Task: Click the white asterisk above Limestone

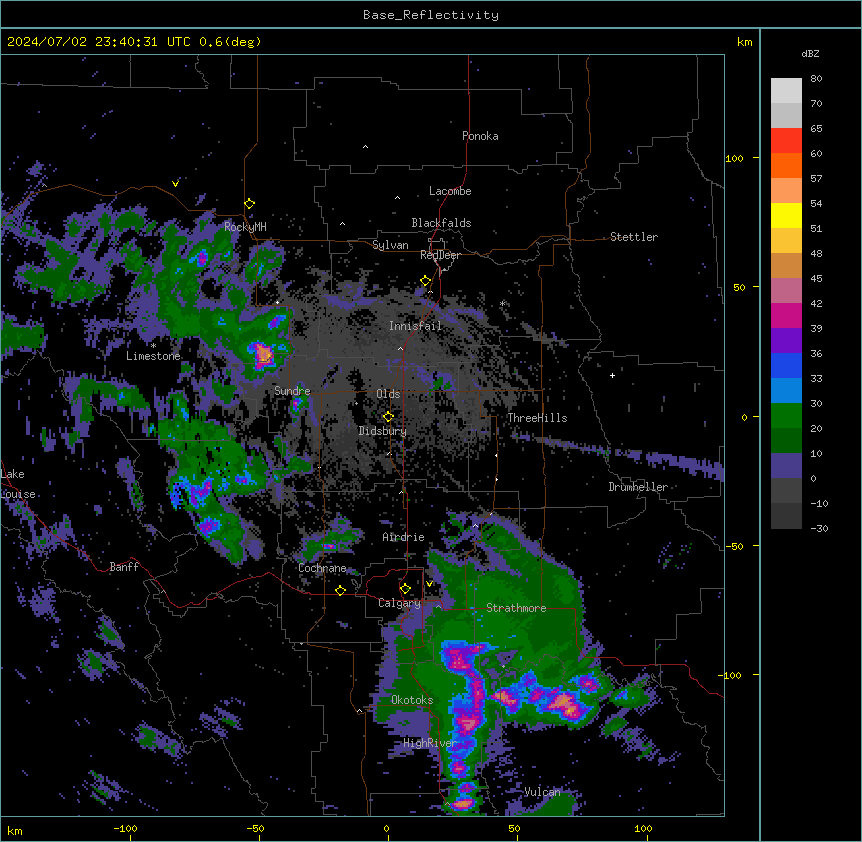Action: pyautogui.click(x=153, y=346)
